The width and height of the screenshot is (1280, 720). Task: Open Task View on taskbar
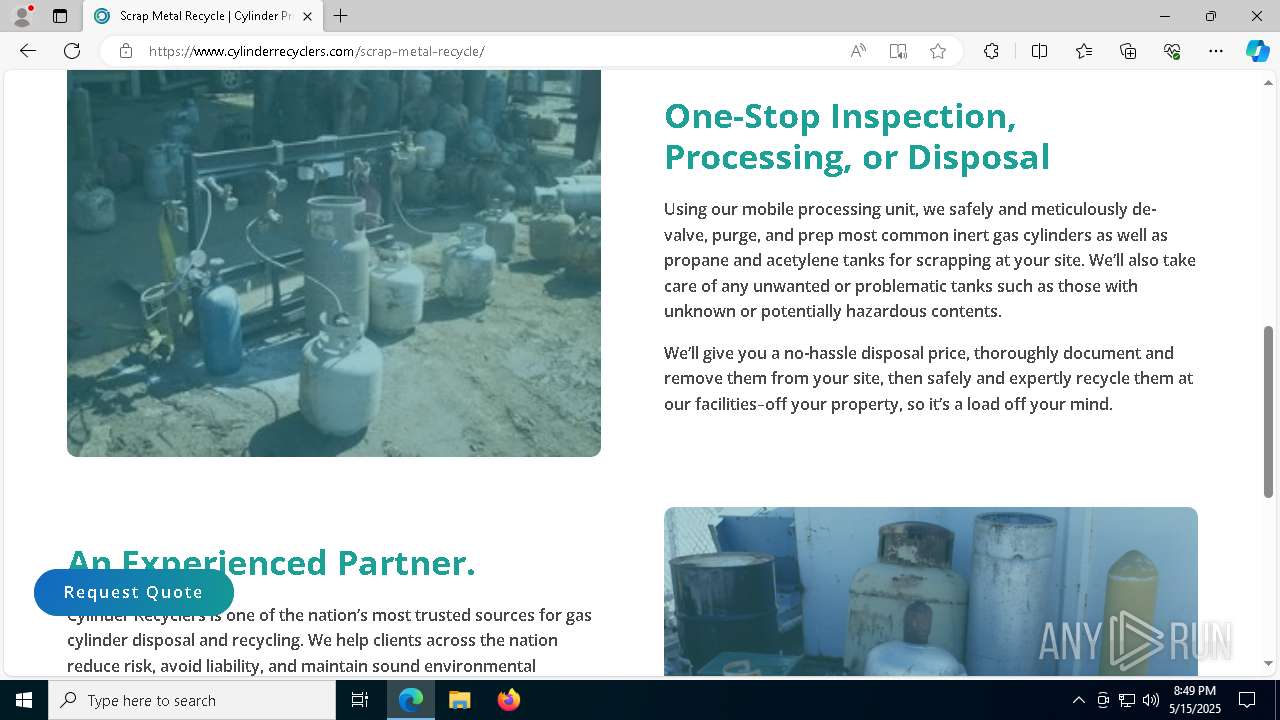pyautogui.click(x=360, y=700)
